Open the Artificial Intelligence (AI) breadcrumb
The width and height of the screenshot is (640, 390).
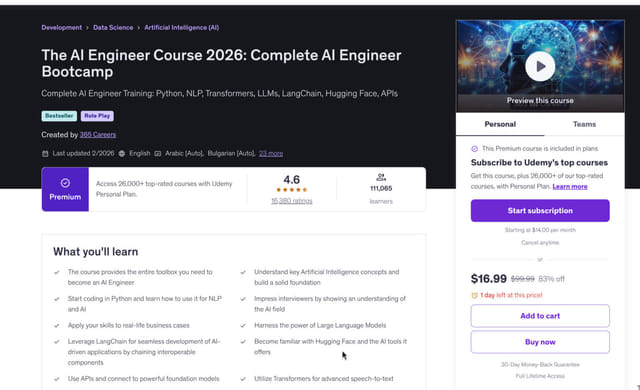click(x=182, y=28)
